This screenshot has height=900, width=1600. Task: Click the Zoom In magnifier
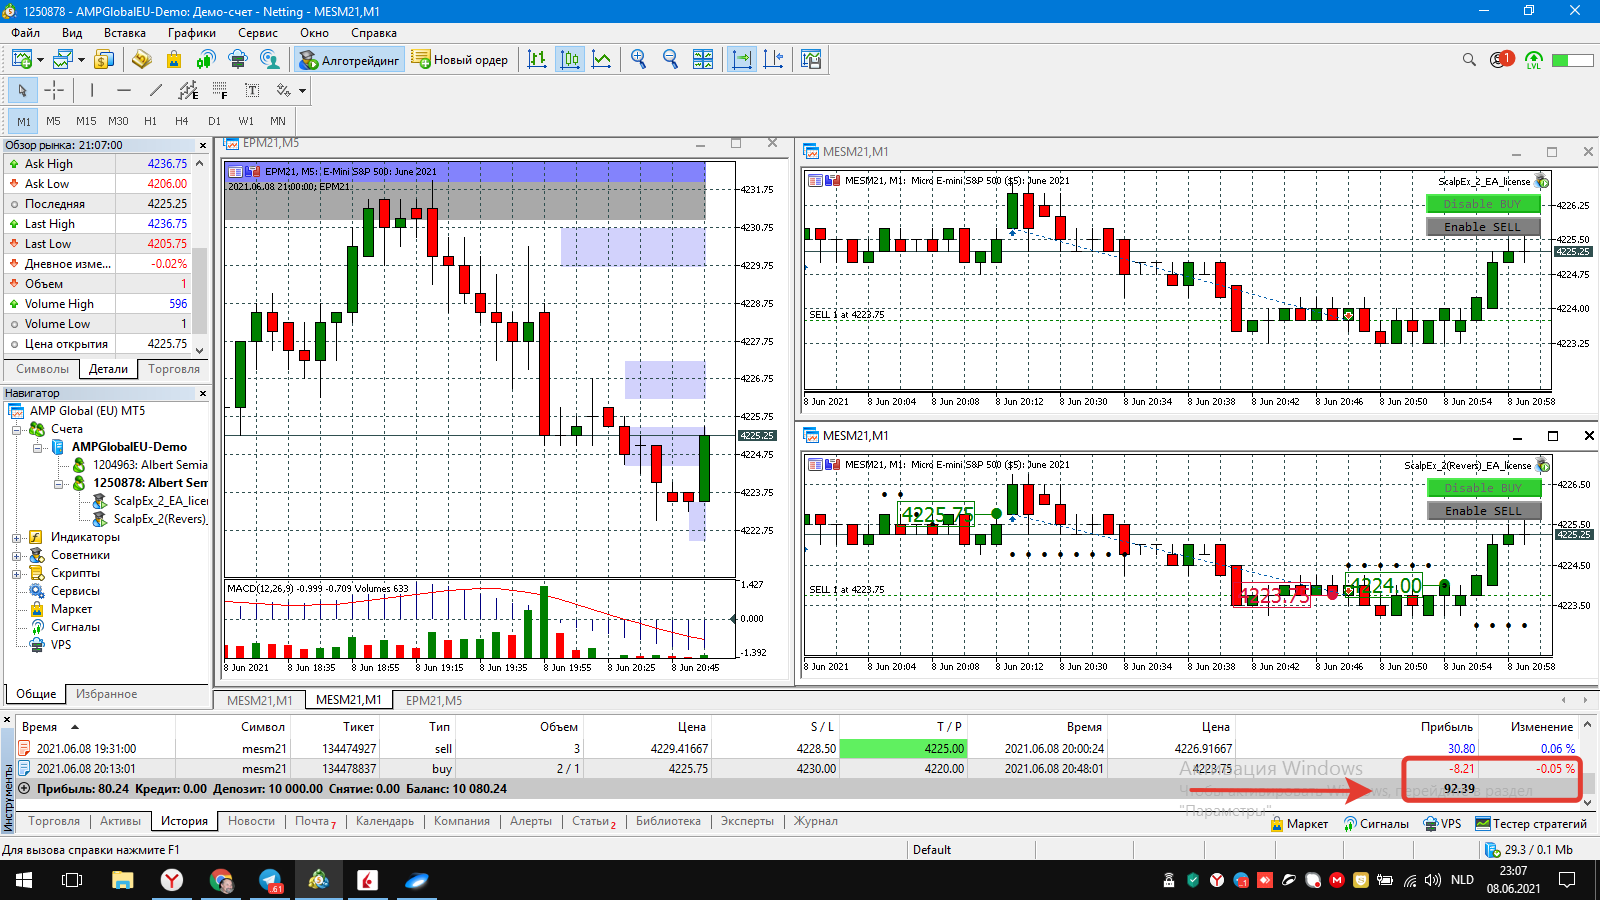point(638,60)
